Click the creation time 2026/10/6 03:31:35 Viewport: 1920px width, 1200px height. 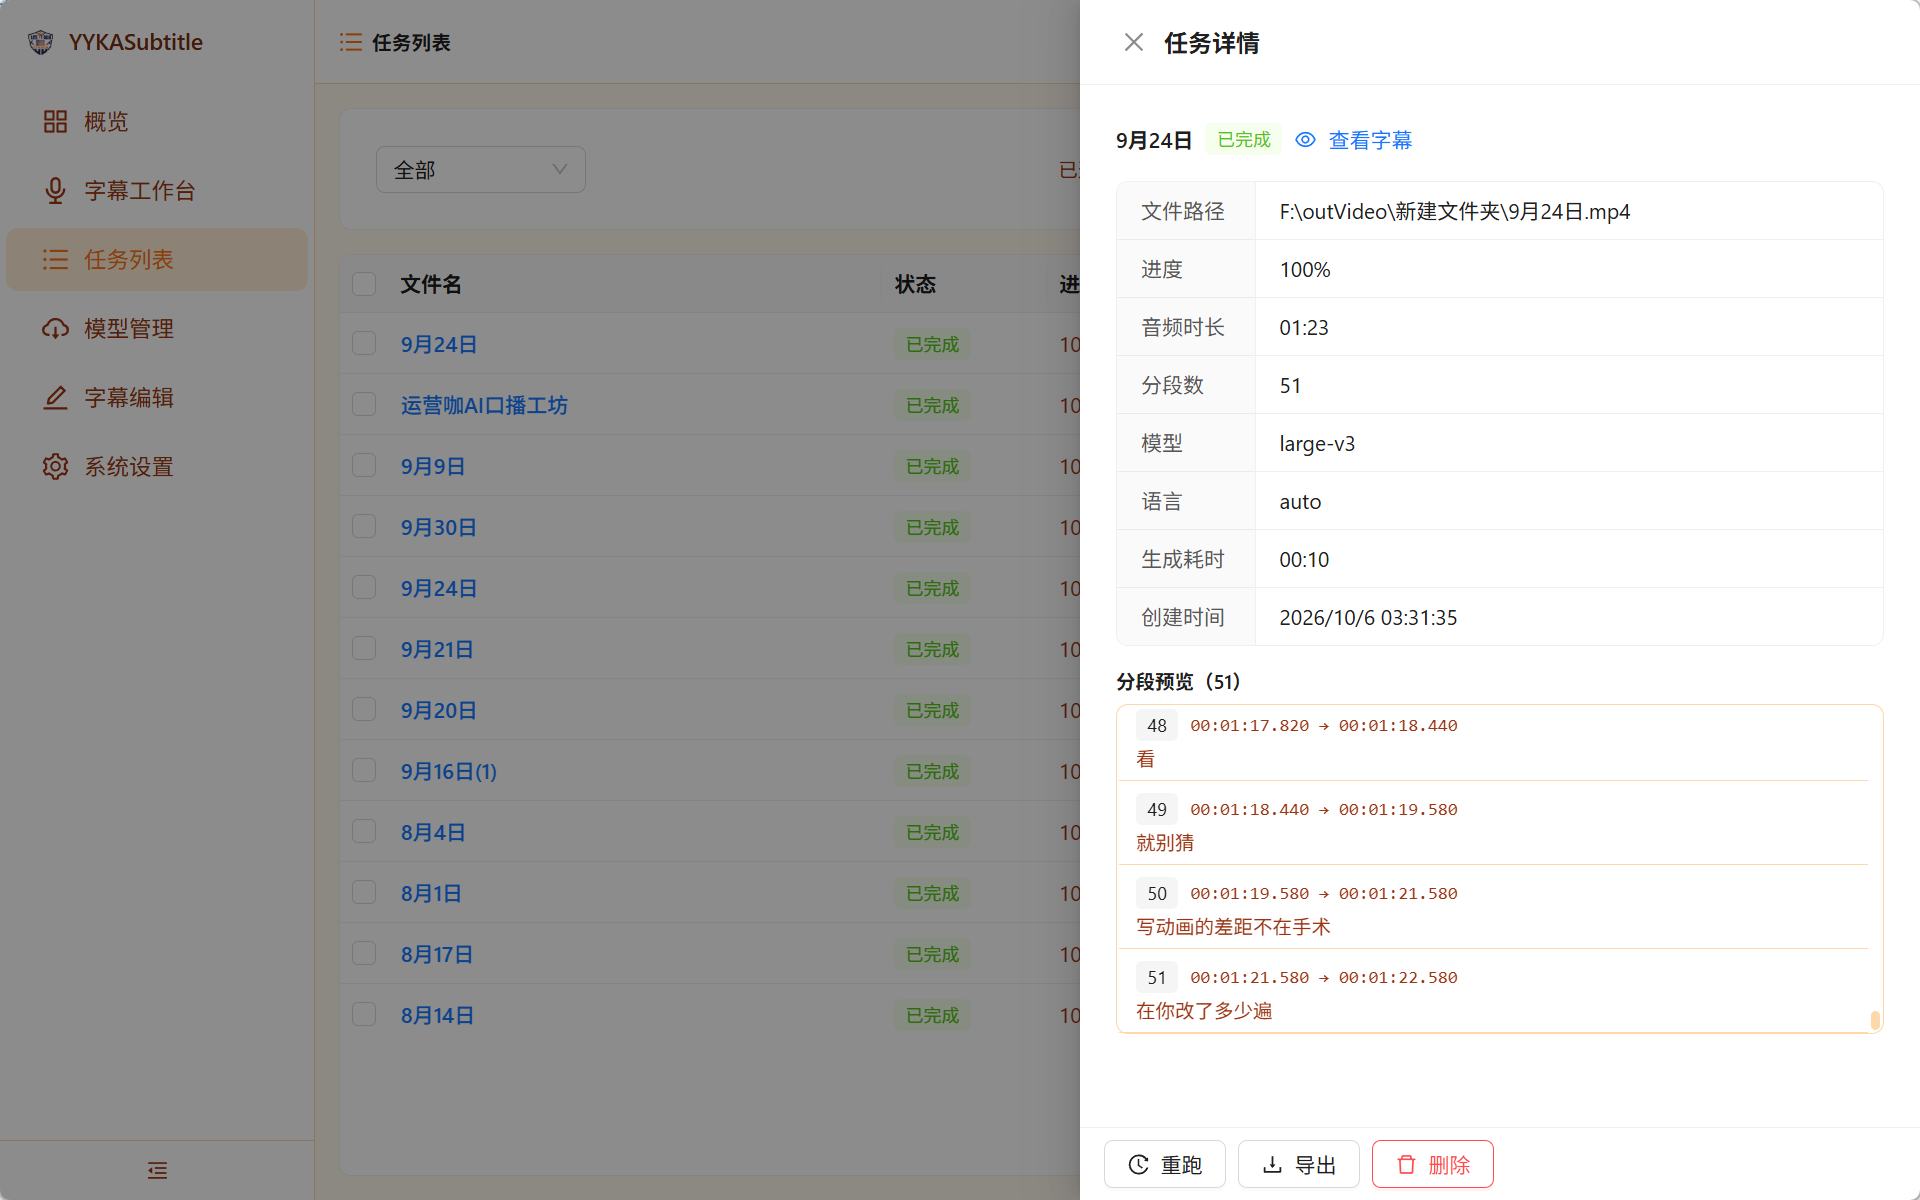tap(1368, 618)
